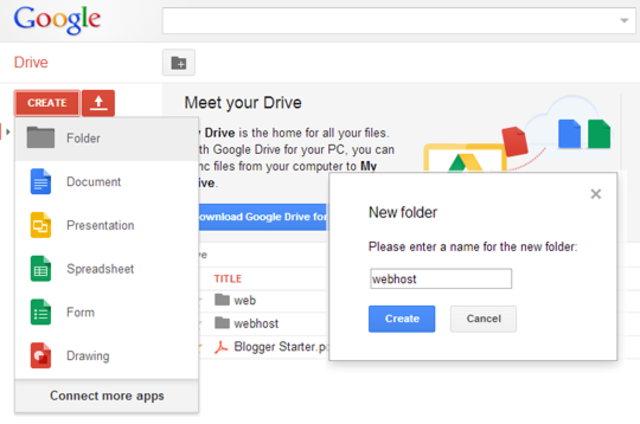Click the red CREATE button
This screenshot has width=640, height=424.
click(x=47, y=103)
